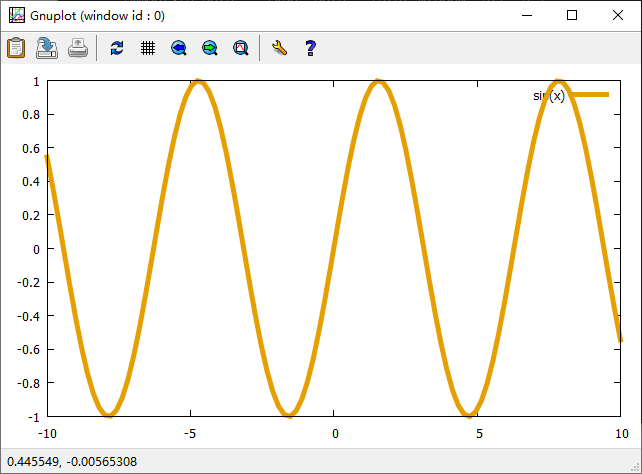Click the y-axis label -0.4

(29, 316)
